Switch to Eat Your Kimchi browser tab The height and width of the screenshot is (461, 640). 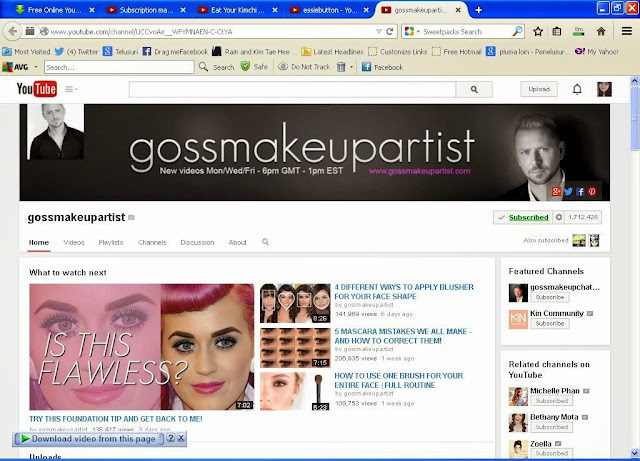click(238, 10)
